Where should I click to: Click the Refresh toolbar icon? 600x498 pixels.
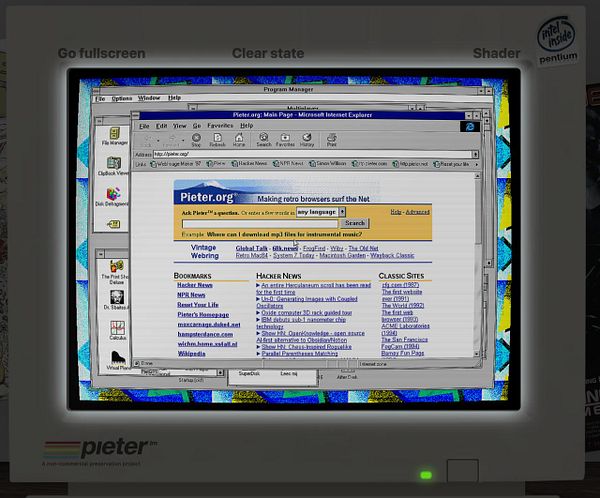point(217,140)
